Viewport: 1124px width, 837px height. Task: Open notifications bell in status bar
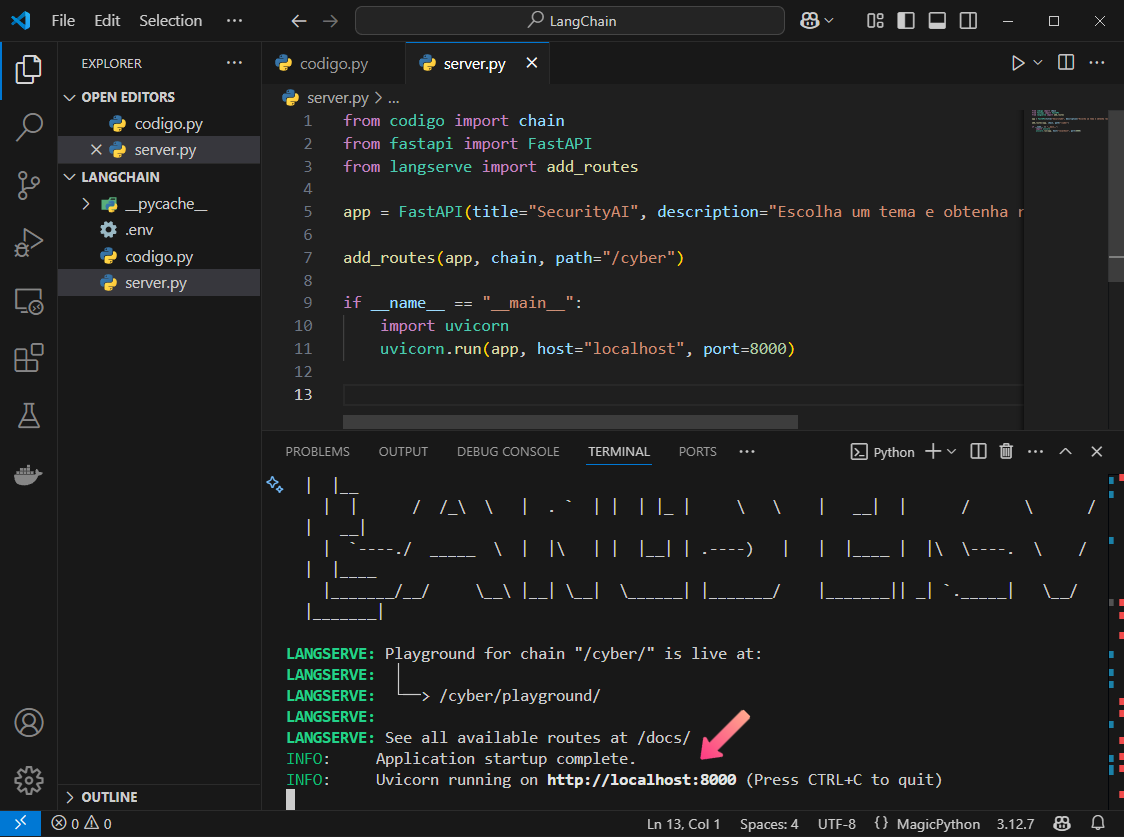[1097, 823]
